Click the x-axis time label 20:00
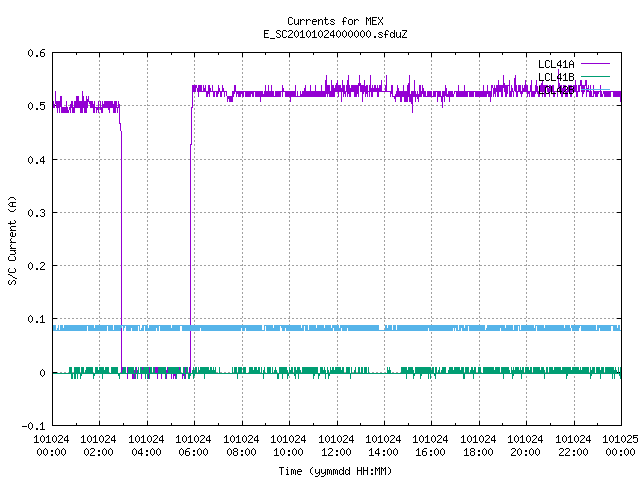640x480 pixels. click(x=525, y=452)
